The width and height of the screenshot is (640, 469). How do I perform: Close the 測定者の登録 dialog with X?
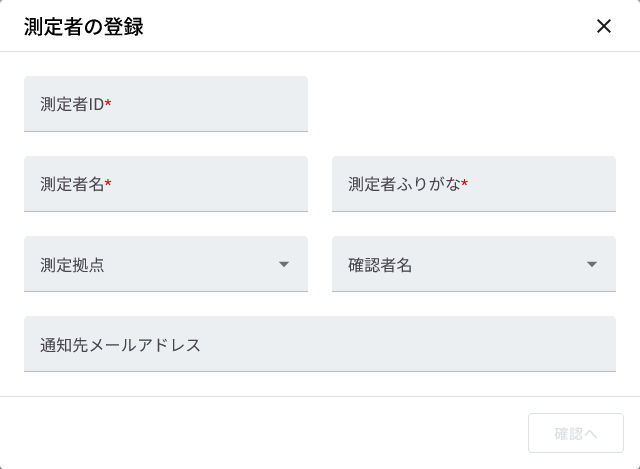(x=604, y=27)
